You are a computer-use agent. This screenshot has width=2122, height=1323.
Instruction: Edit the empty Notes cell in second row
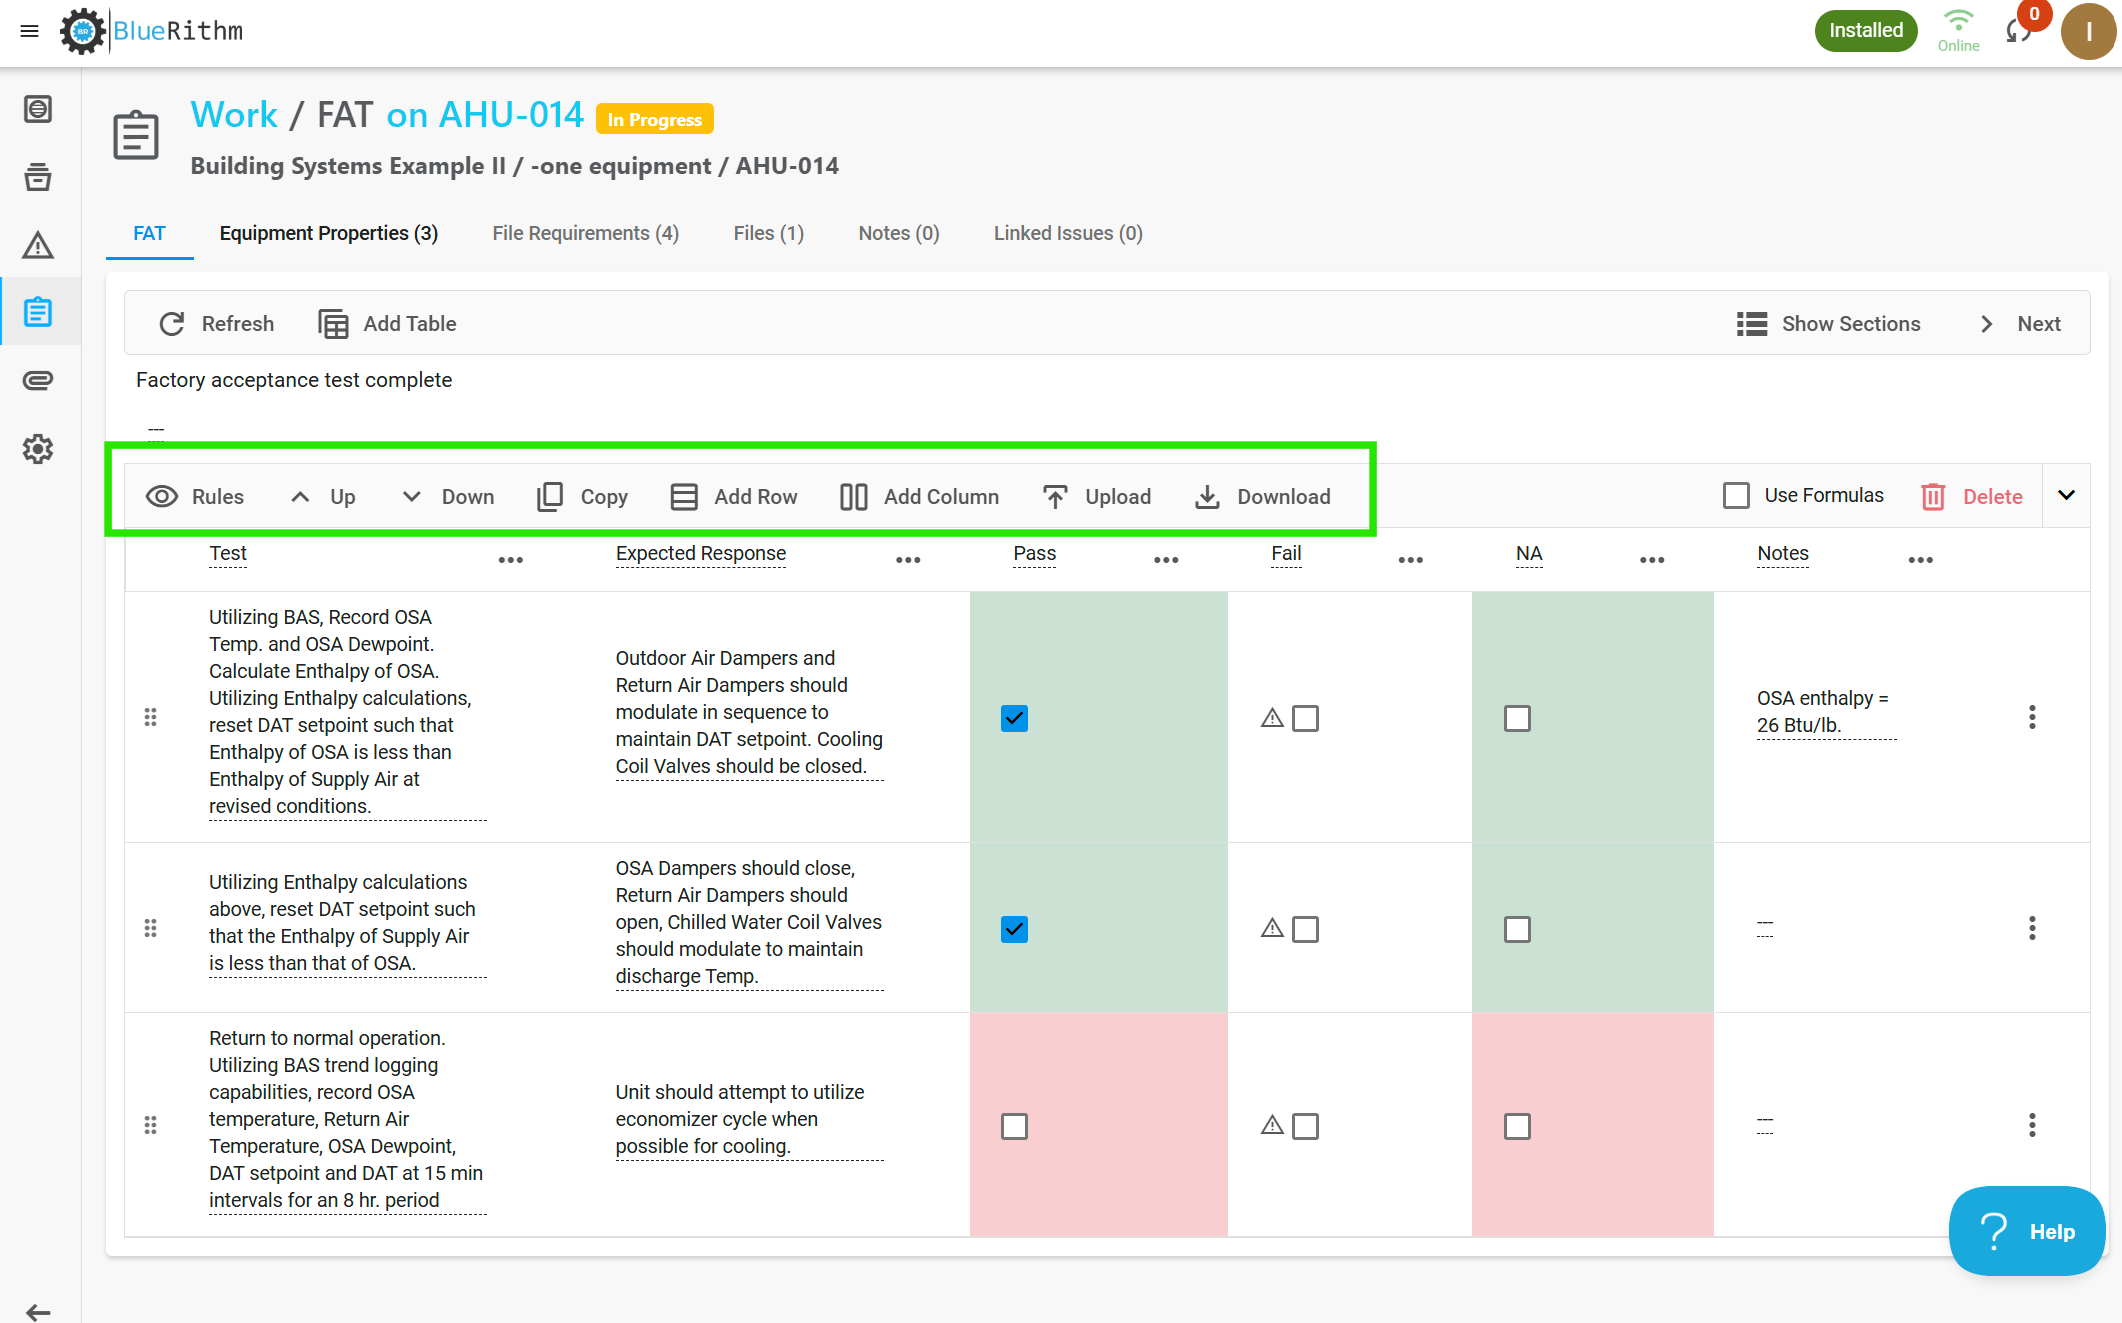click(1765, 929)
